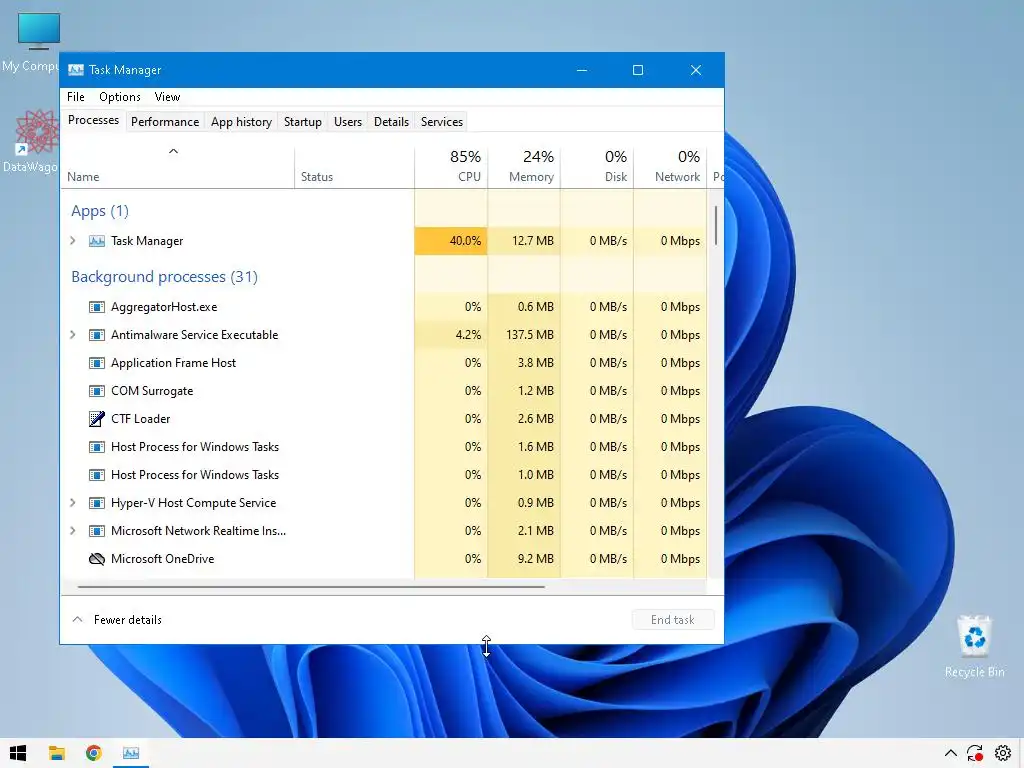Launch Google Chrome from the taskbar
1024x768 pixels.
click(x=93, y=753)
